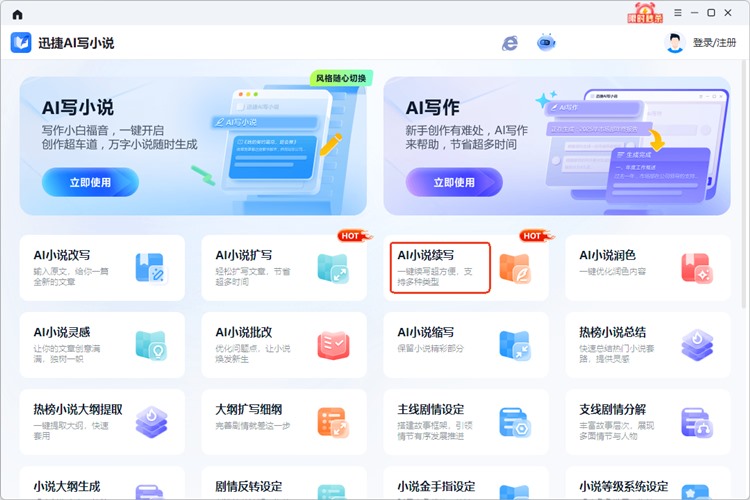Click the user avatar icon
Viewport: 750px width, 500px height.
click(674, 43)
